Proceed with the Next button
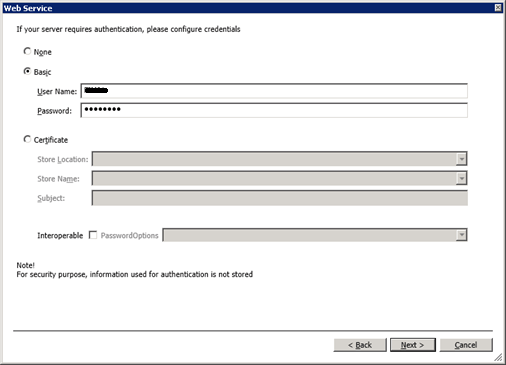This screenshot has height=365, width=506. (x=413, y=345)
